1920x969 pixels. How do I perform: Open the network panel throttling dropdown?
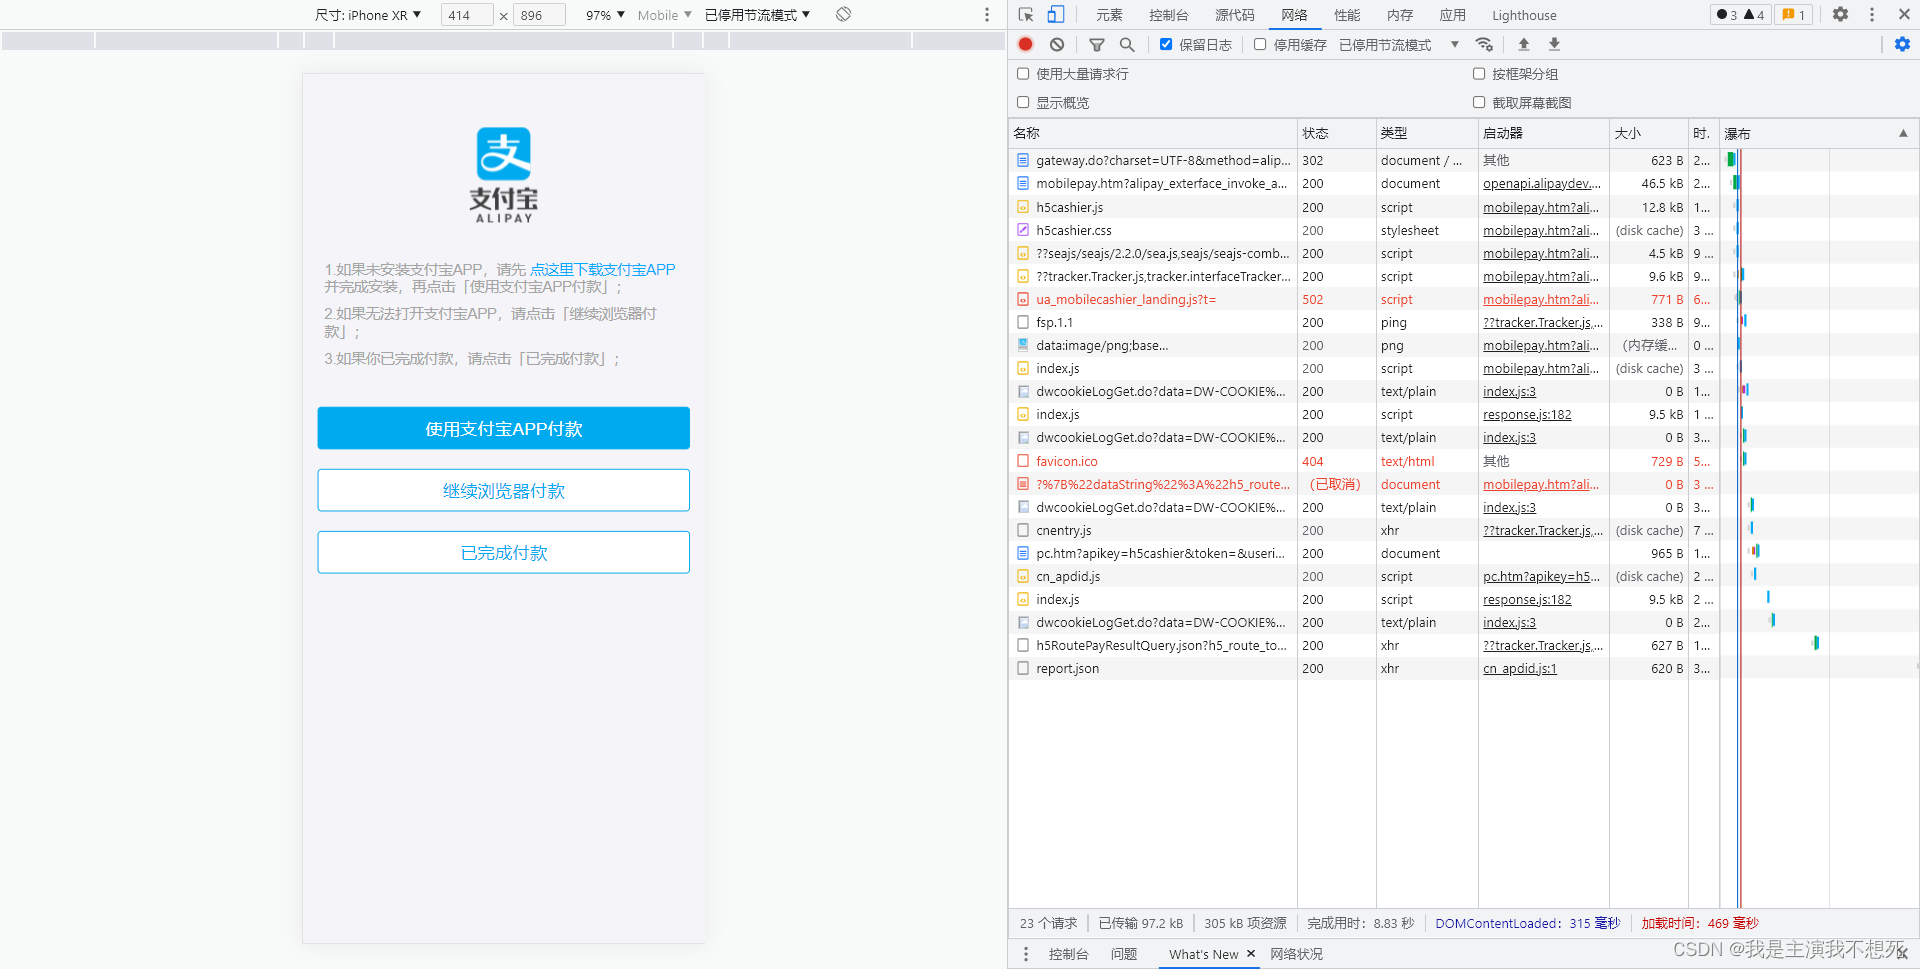(x=1399, y=45)
